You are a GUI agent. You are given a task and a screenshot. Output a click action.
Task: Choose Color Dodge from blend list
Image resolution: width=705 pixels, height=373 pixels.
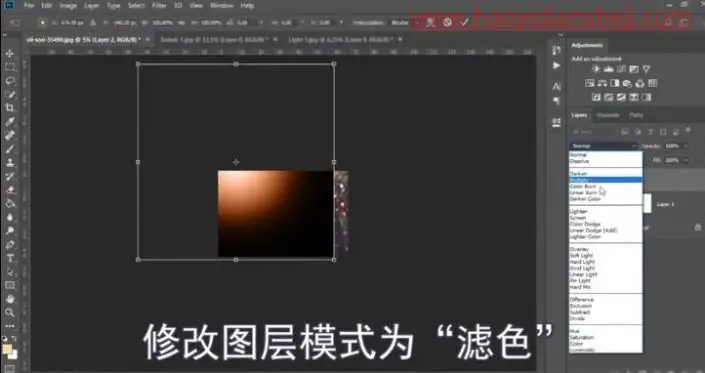606,224
